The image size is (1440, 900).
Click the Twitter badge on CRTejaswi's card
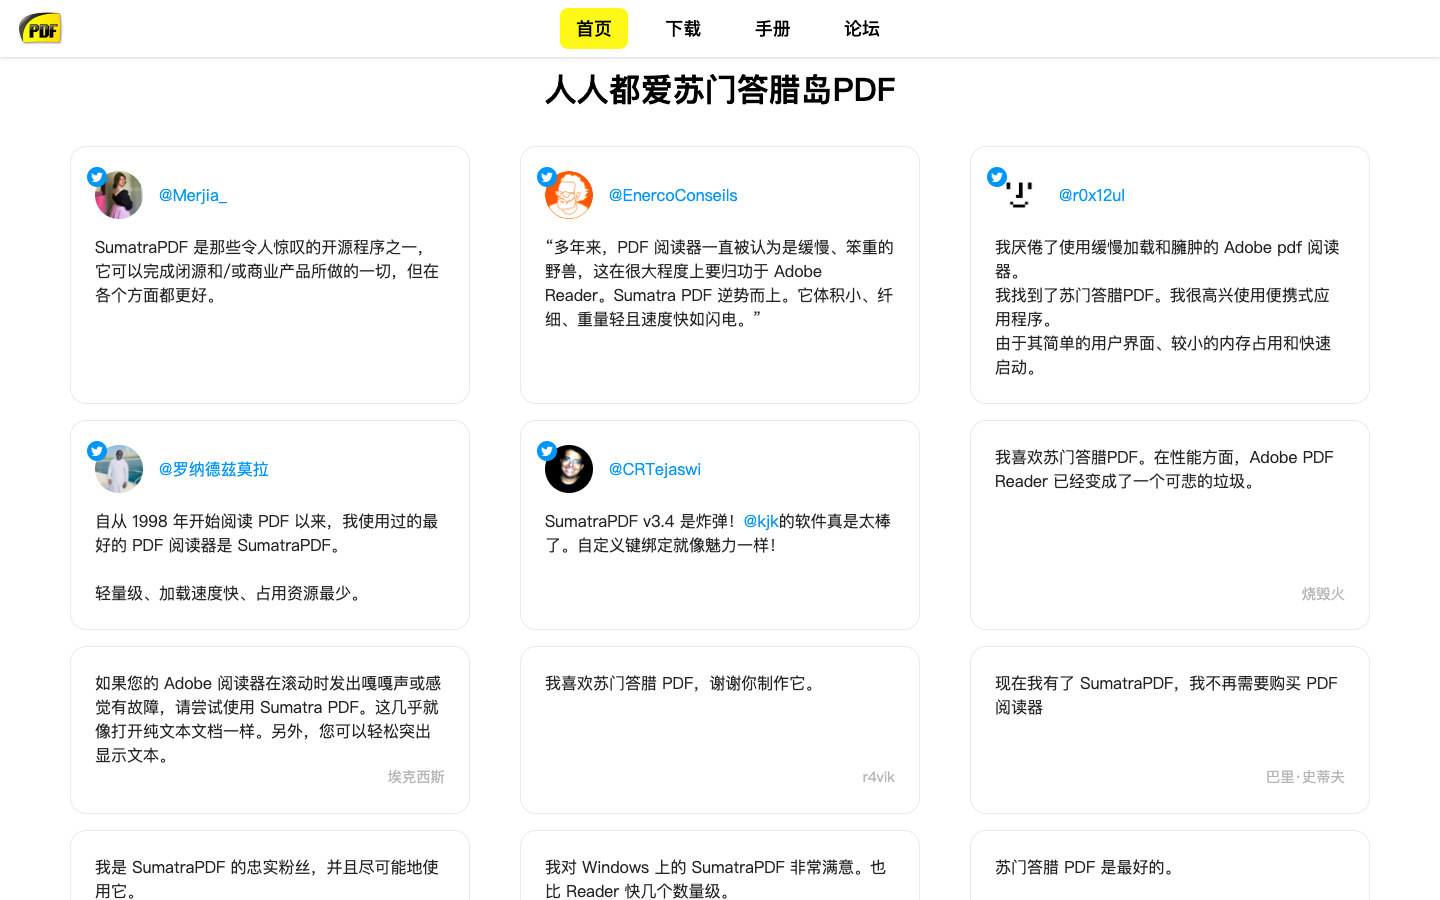(547, 451)
